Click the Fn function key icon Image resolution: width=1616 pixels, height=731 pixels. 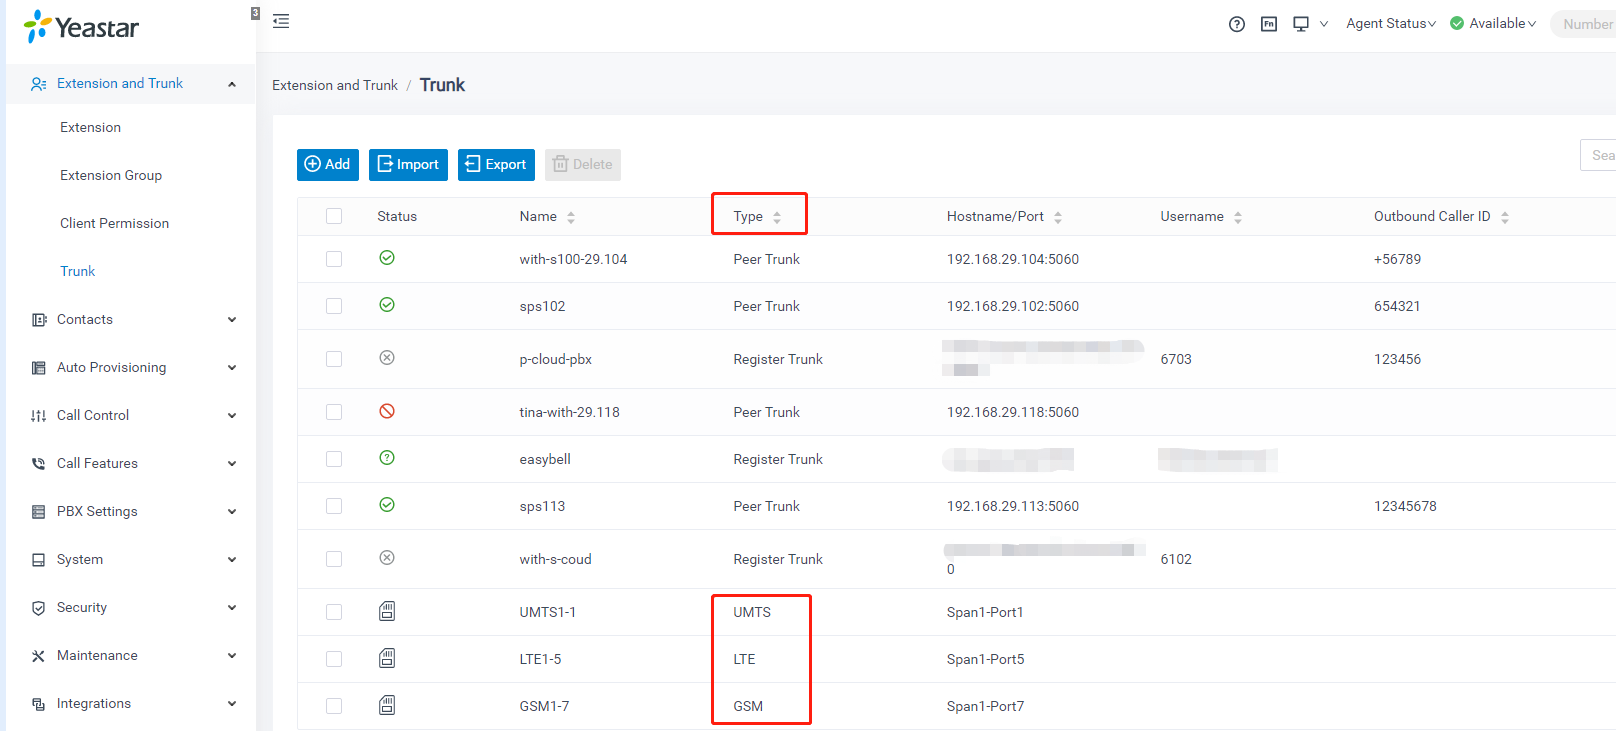click(1269, 24)
